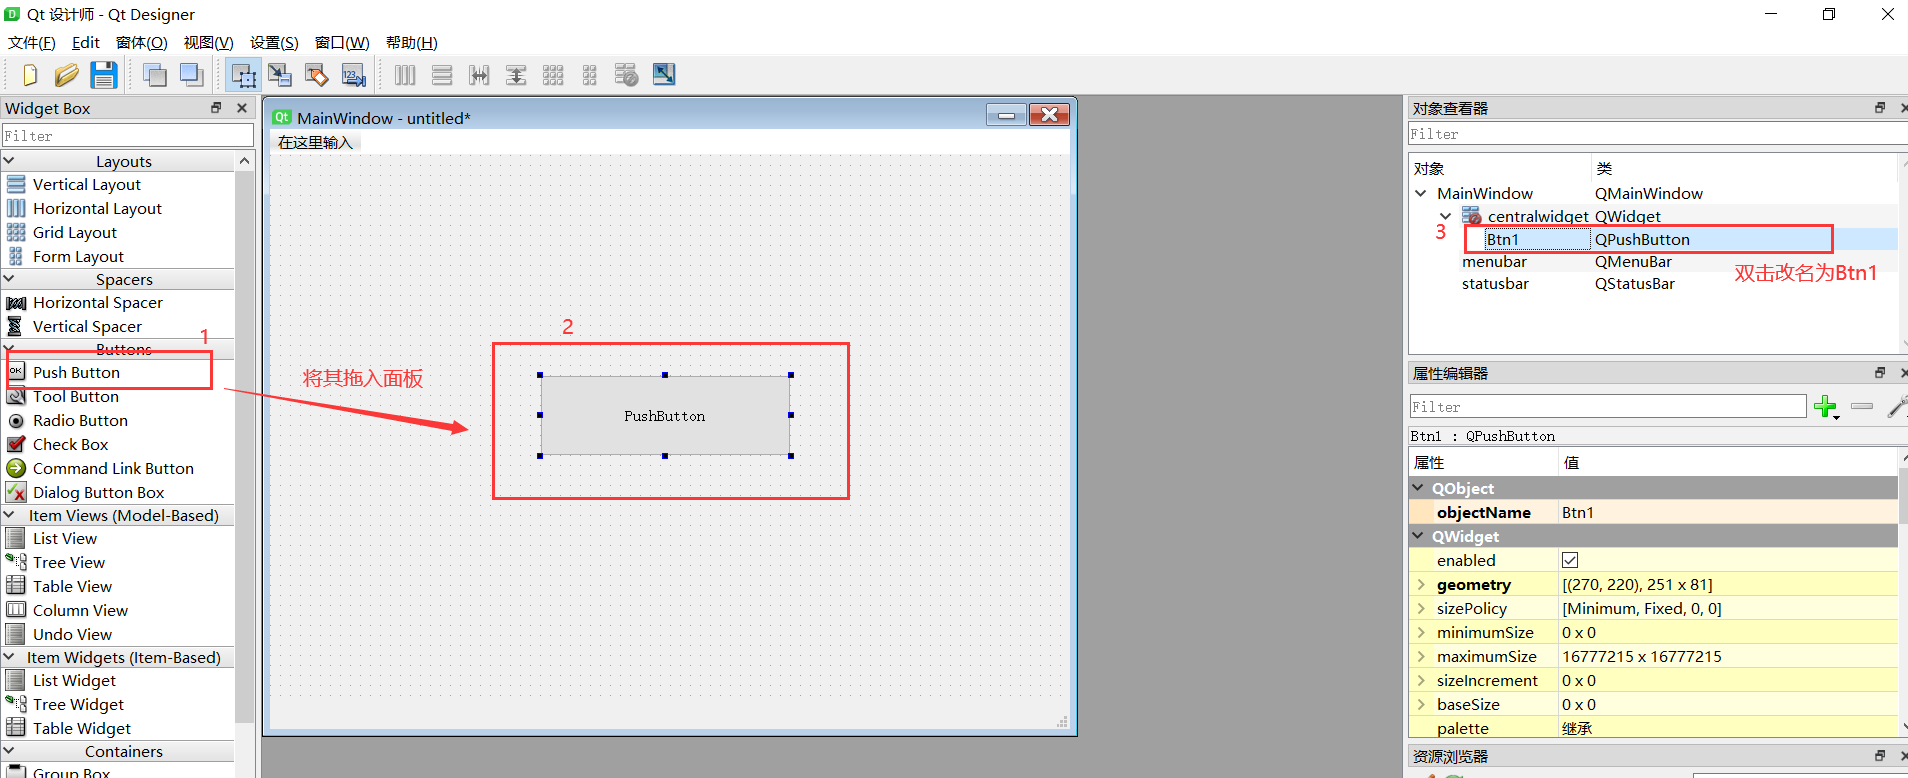This screenshot has width=1908, height=778.
Task: Collapse centralwidget tree node
Action: tap(1445, 216)
